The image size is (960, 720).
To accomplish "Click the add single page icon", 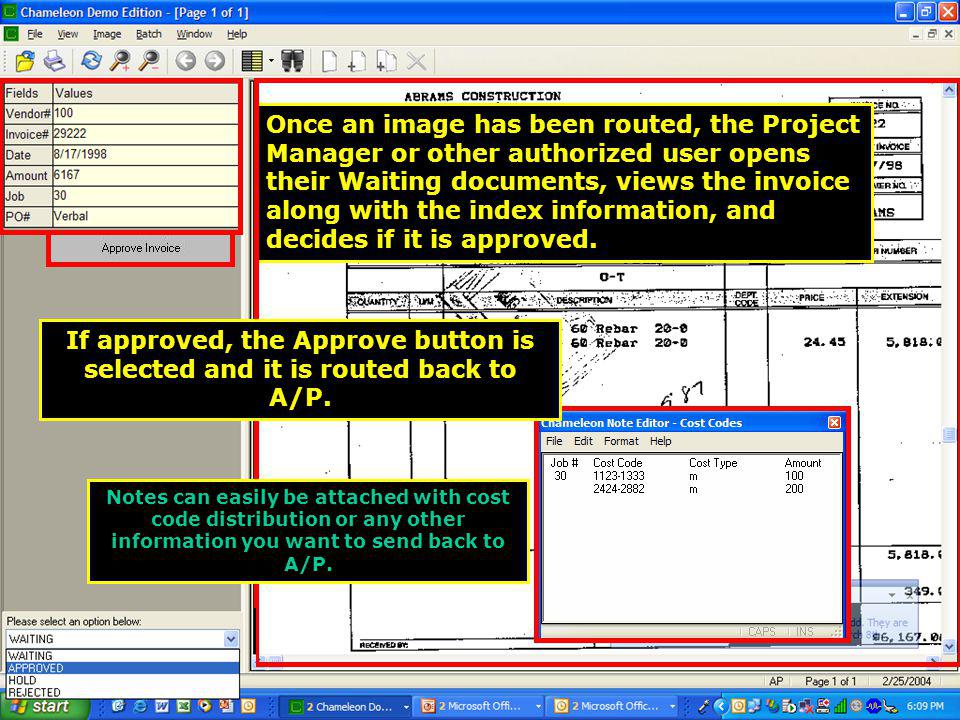I will (x=357, y=61).
